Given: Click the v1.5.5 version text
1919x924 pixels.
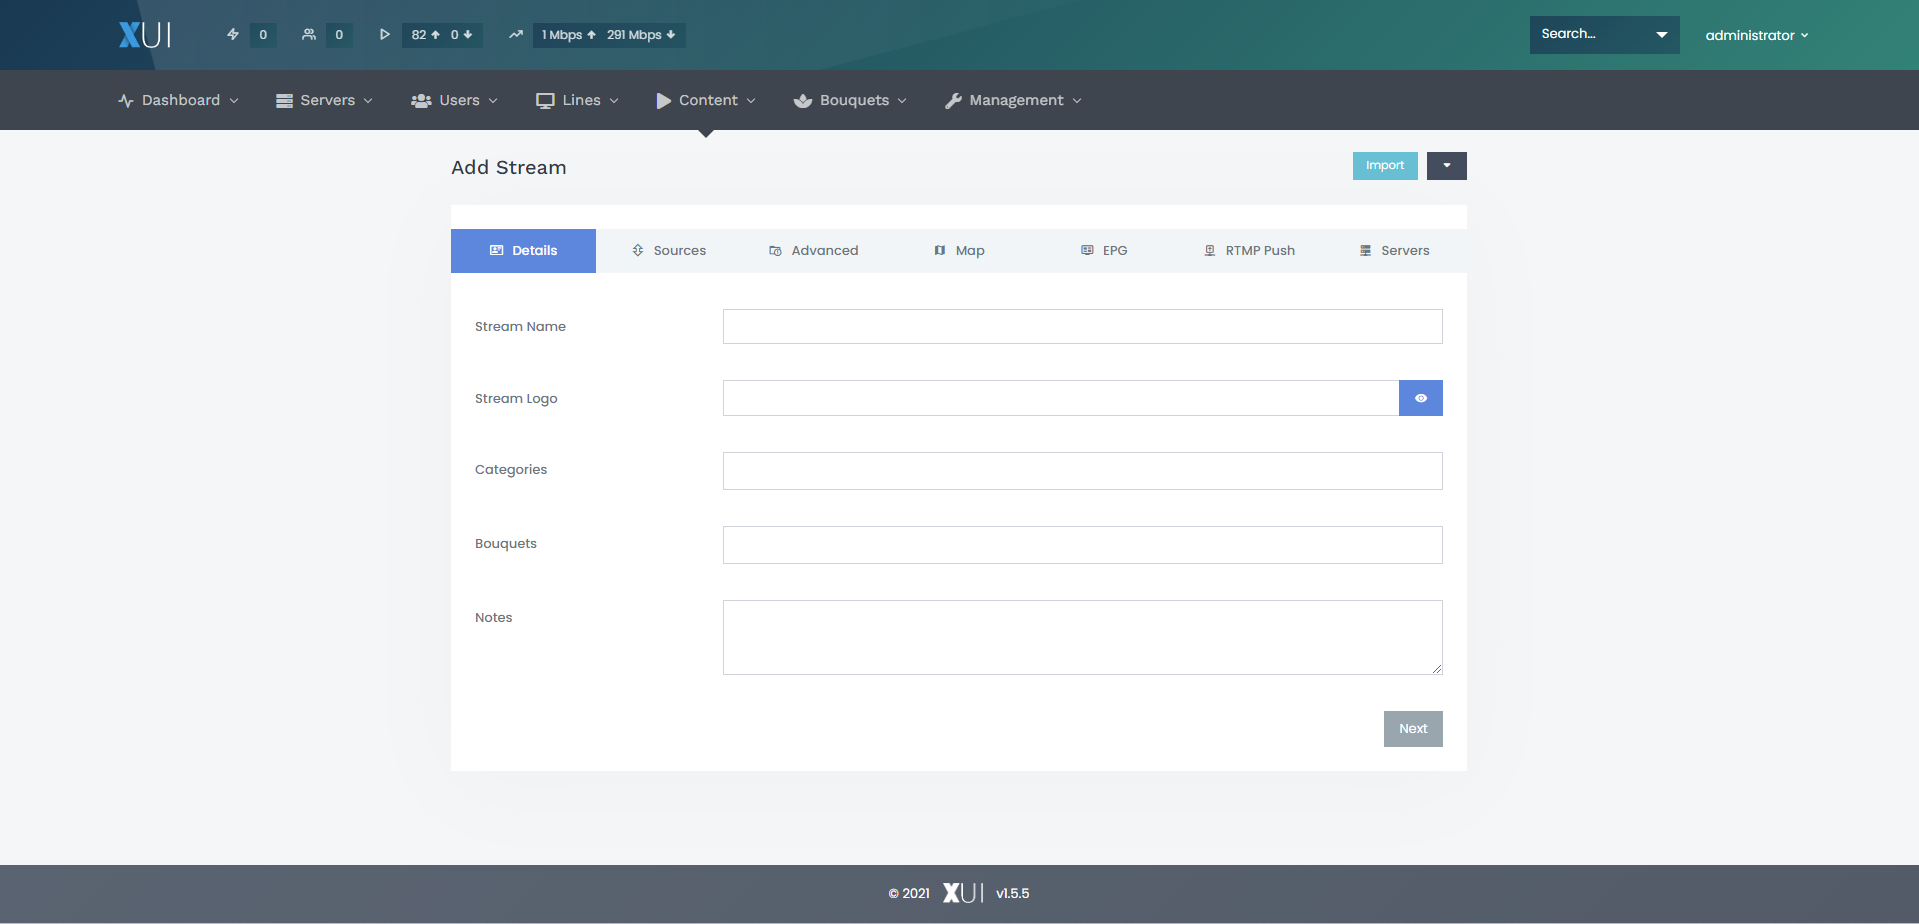Looking at the screenshot, I should pos(1012,894).
